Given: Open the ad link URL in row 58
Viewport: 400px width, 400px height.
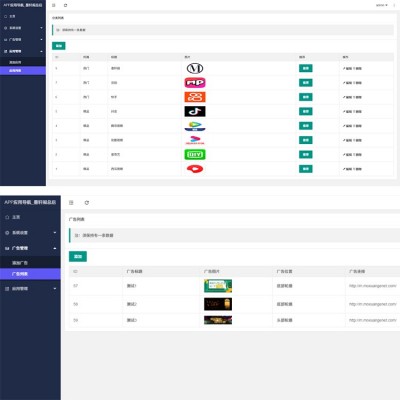Looking at the screenshot, I should click(373, 304).
